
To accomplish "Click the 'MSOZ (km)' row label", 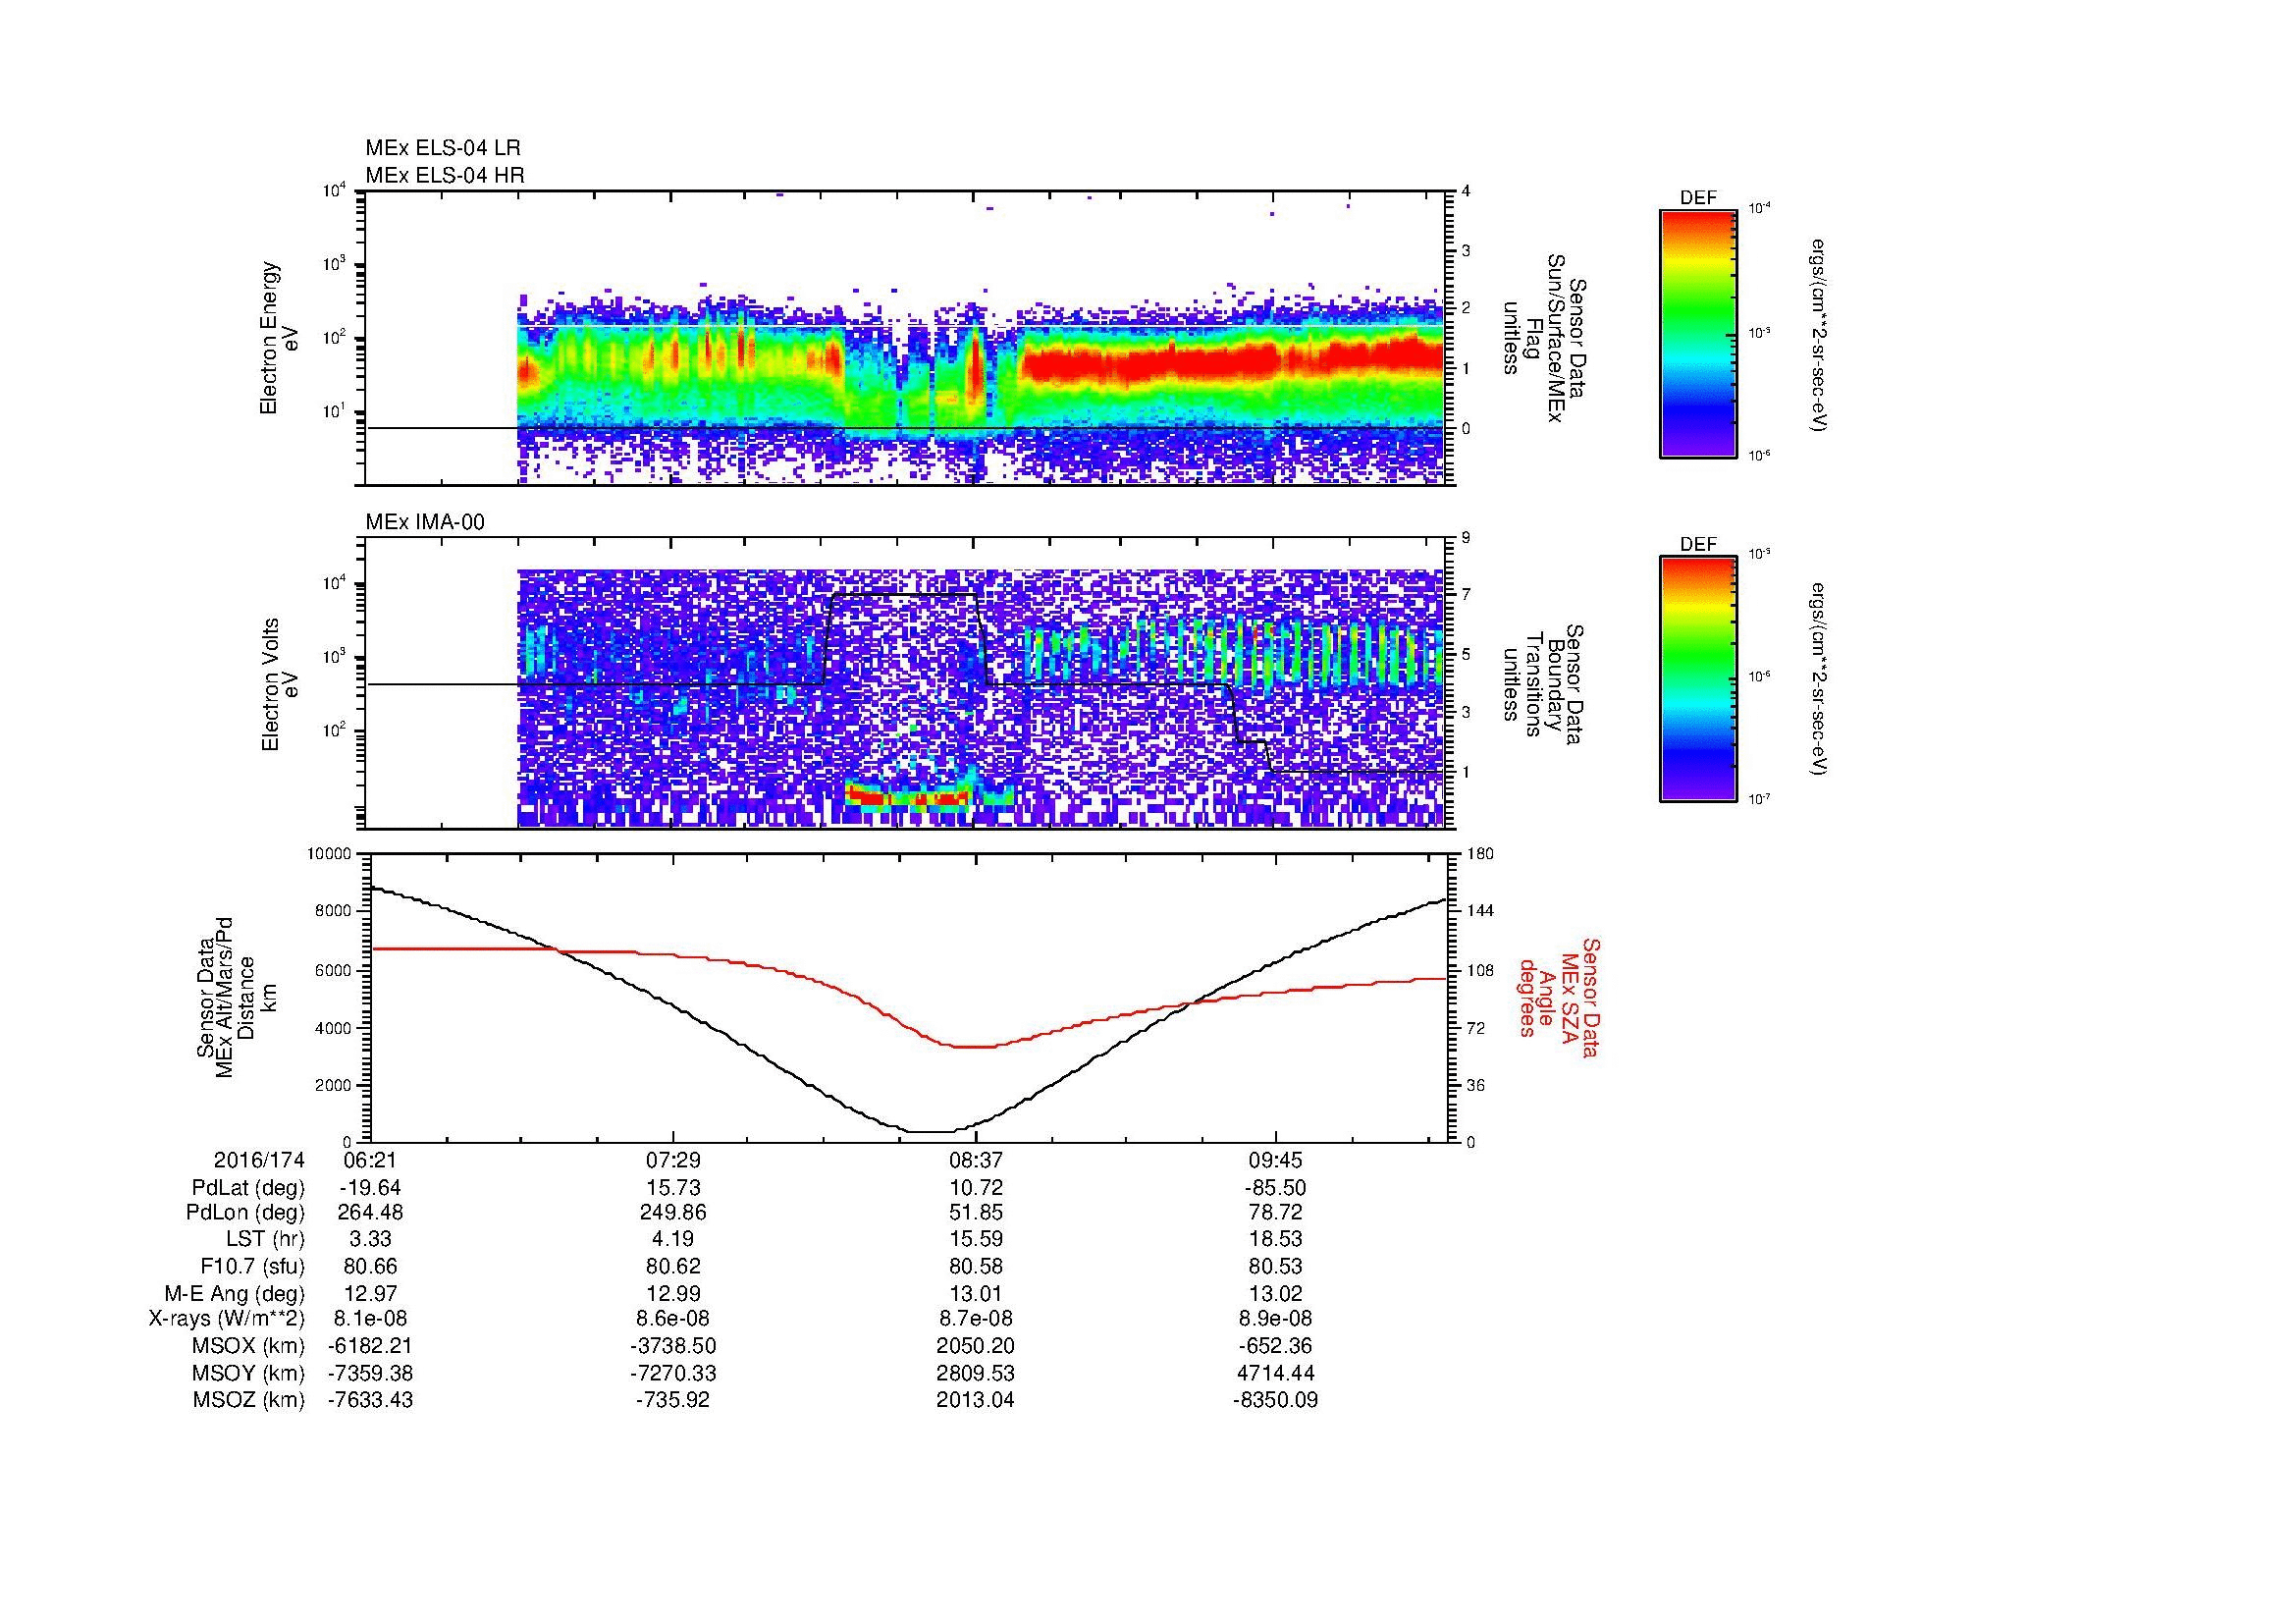I will (x=248, y=1400).
